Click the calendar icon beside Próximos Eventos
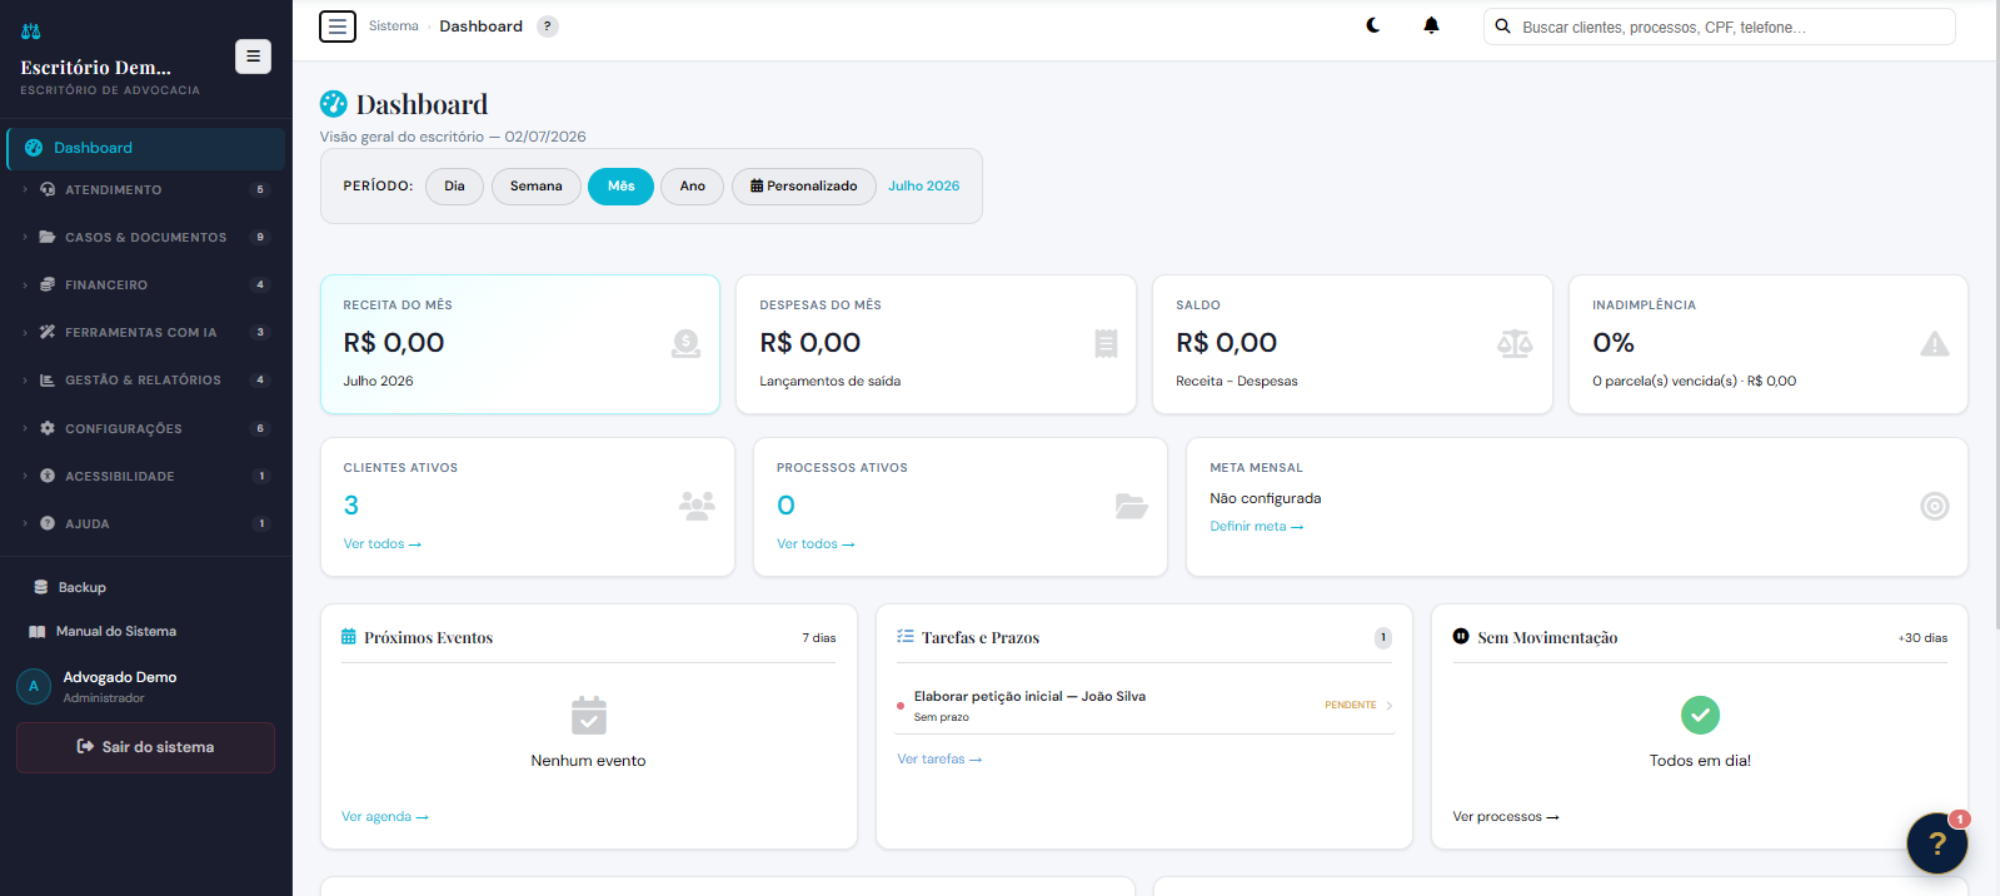2000x896 pixels. (x=348, y=637)
